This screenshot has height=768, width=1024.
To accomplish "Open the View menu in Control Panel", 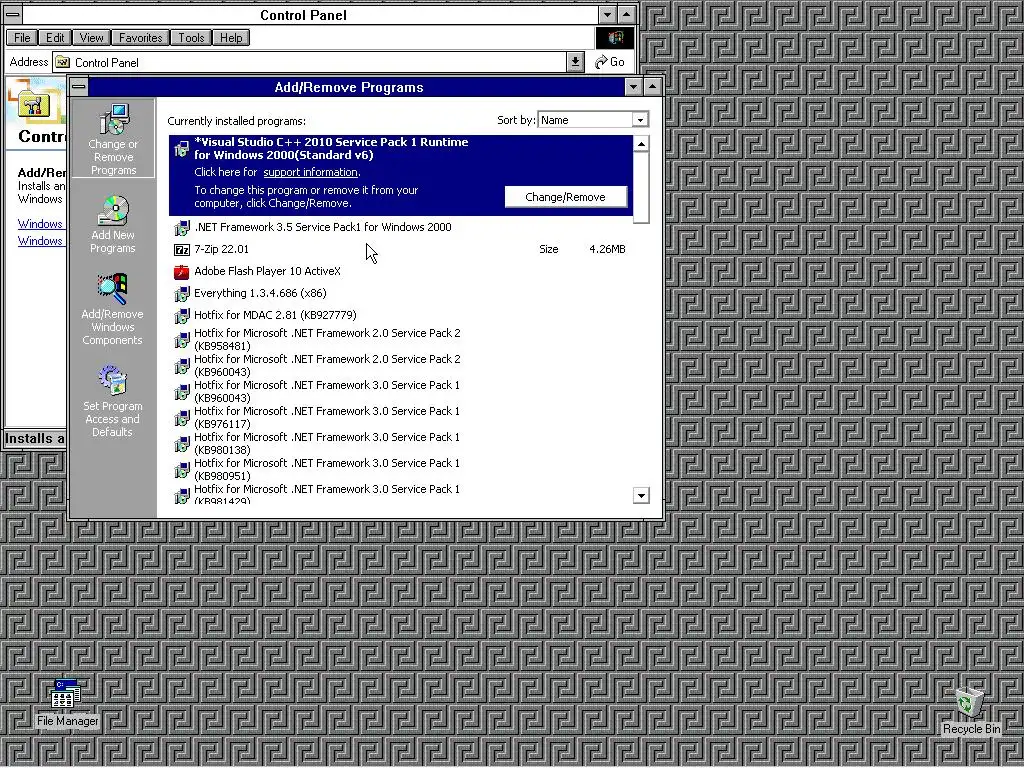I will 91,38.
